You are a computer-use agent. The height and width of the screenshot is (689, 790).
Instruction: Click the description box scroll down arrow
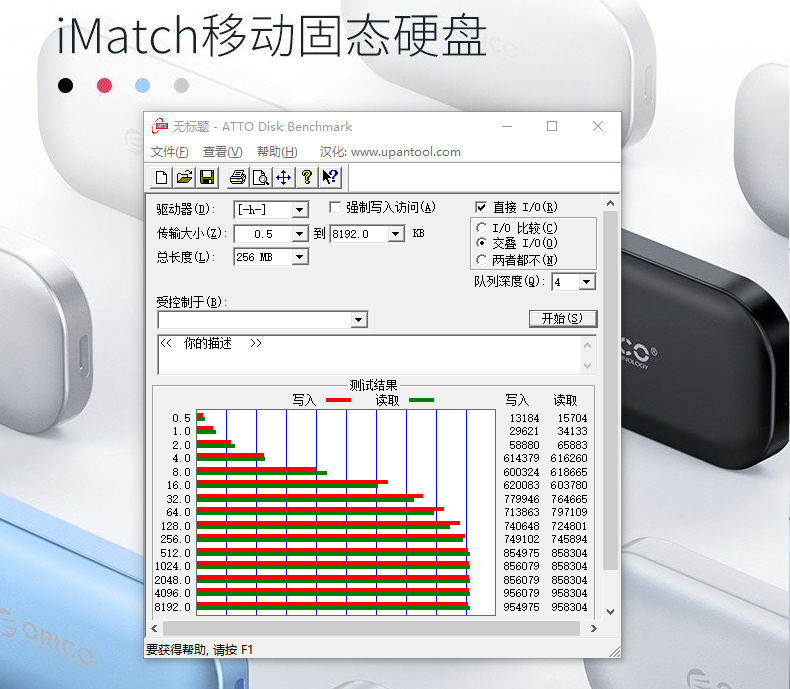[587, 365]
